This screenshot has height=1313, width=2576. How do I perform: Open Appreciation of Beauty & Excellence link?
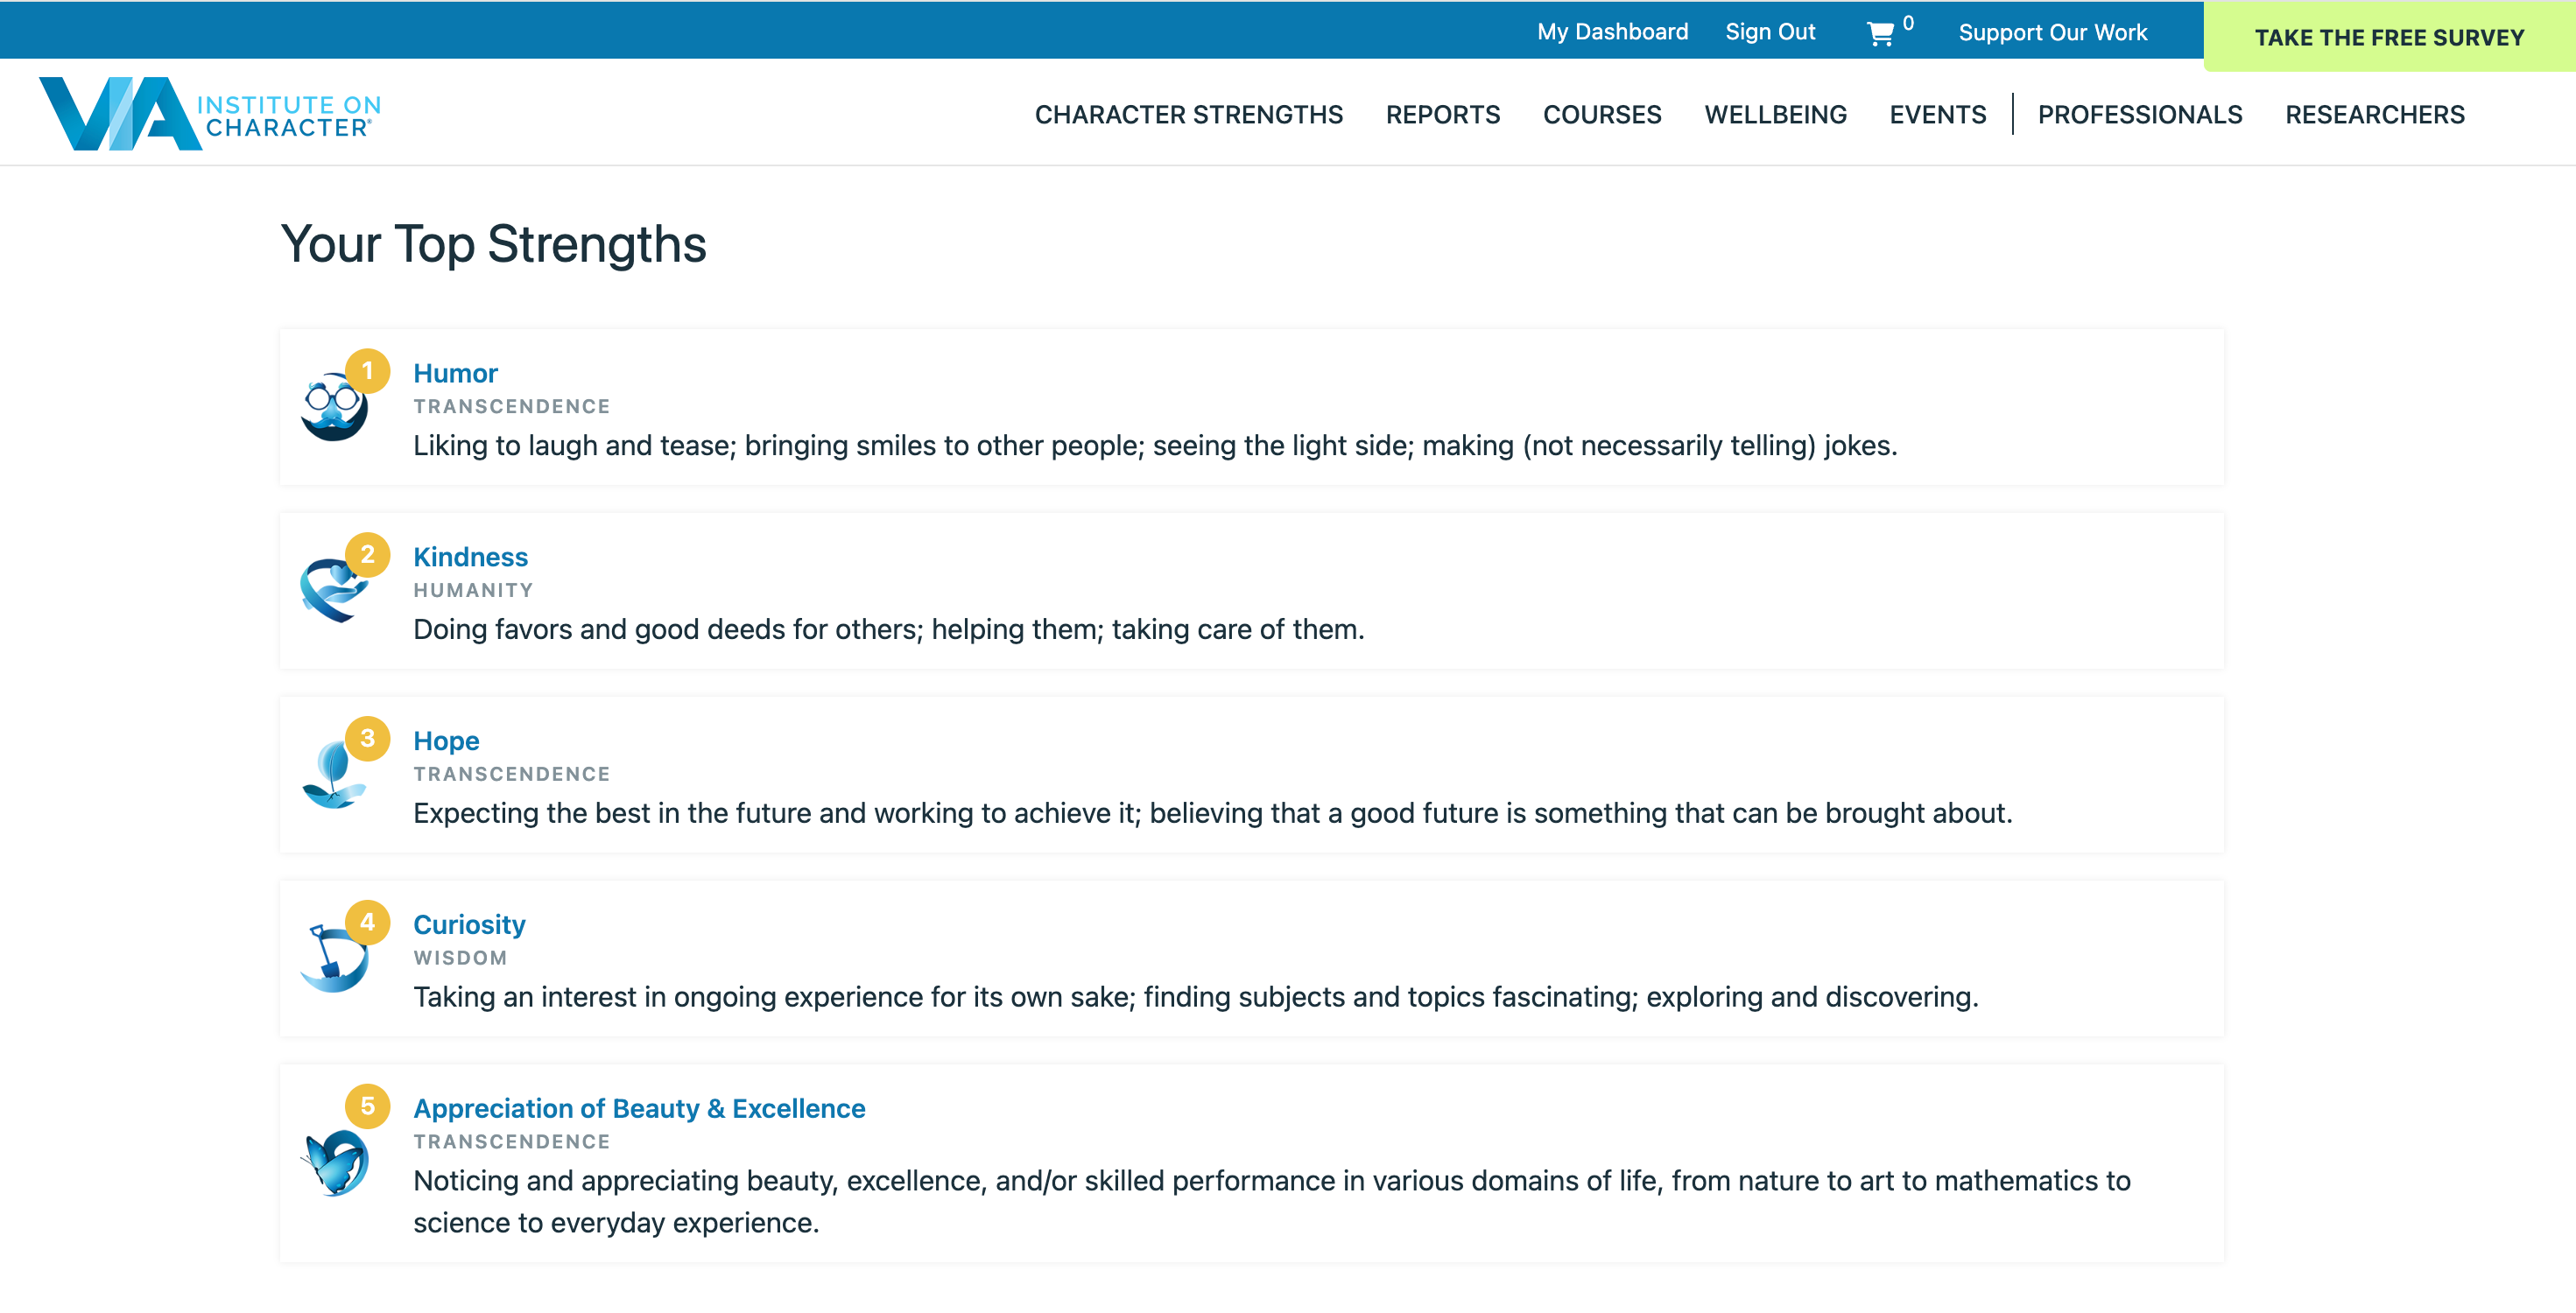(639, 1108)
